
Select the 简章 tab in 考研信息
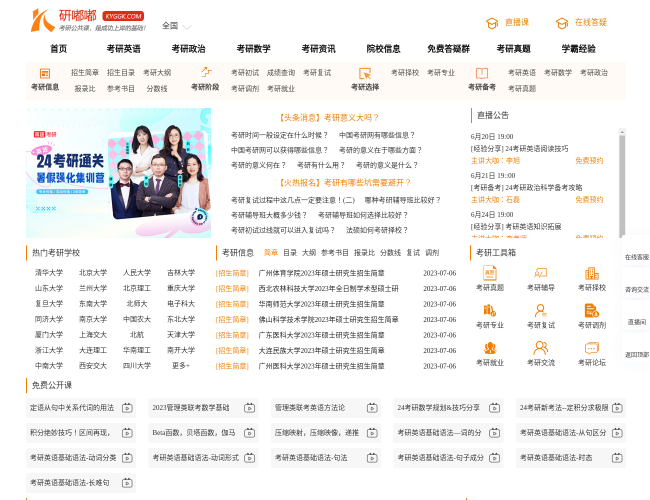coord(271,252)
